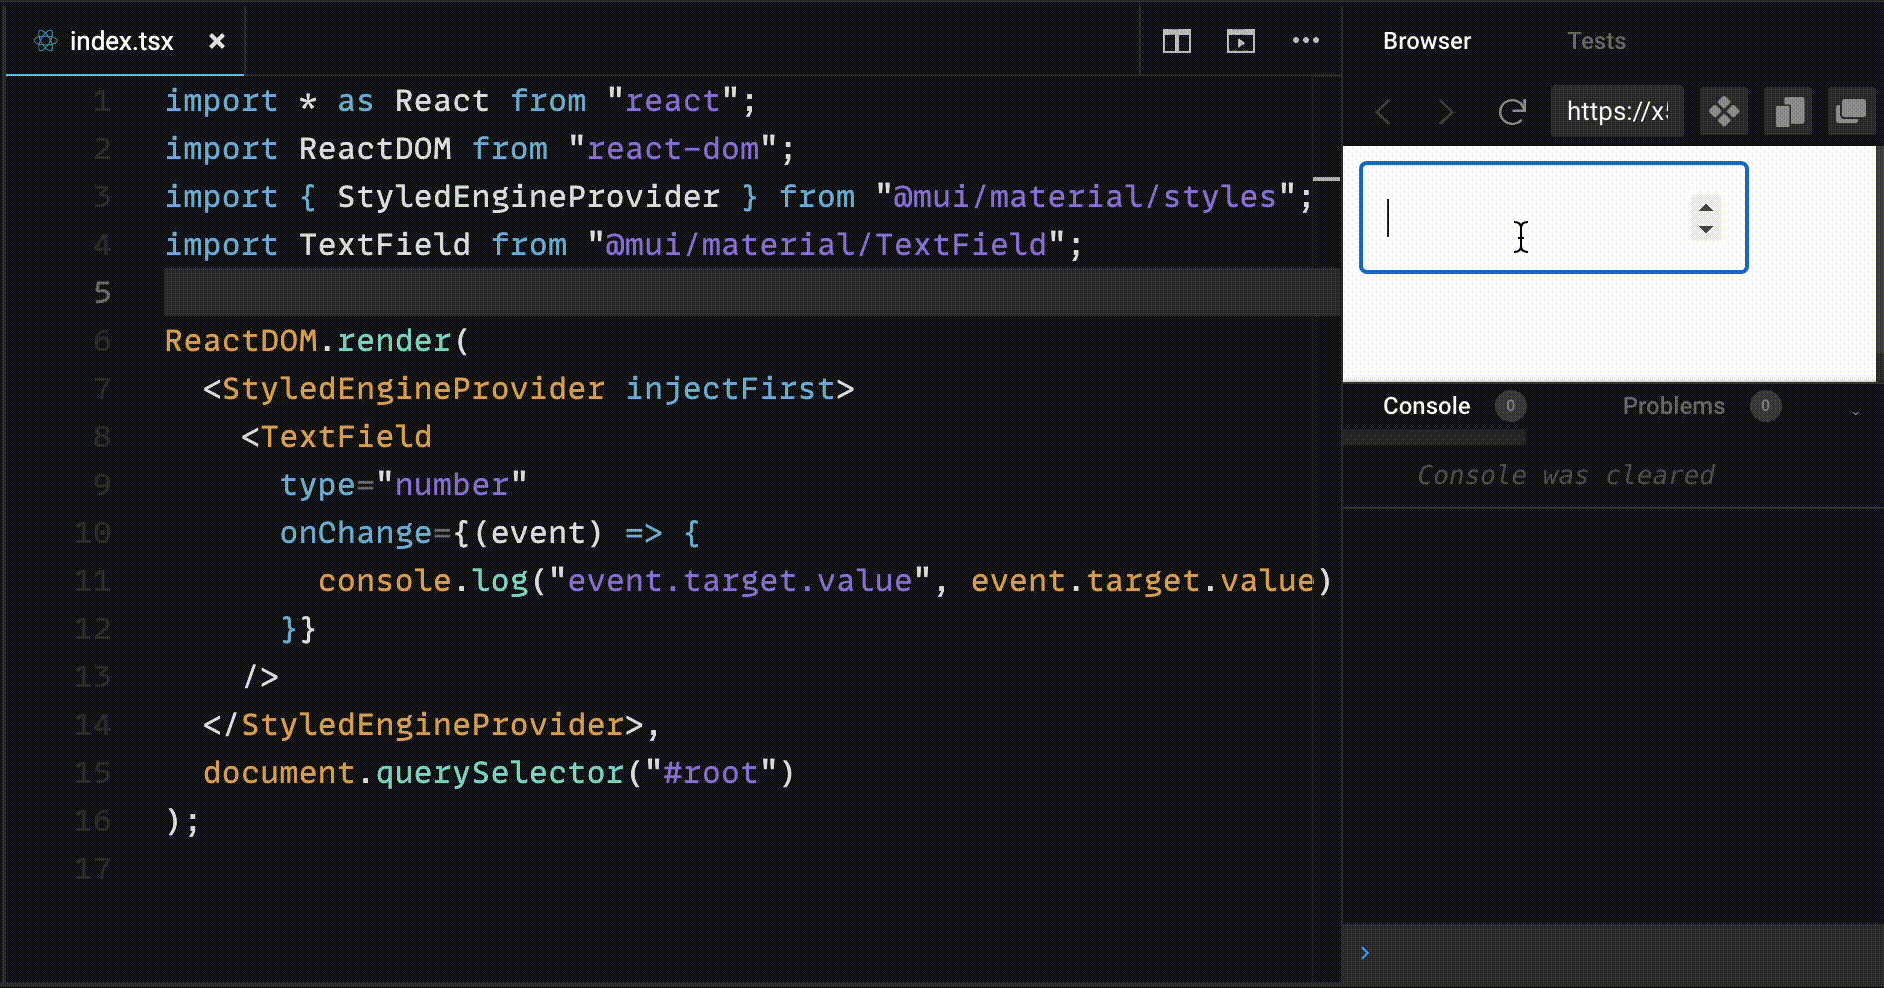Viewport: 1884px width, 988px height.
Task: Click the "react-dom" import string on line 2
Action: click(x=673, y=148)
